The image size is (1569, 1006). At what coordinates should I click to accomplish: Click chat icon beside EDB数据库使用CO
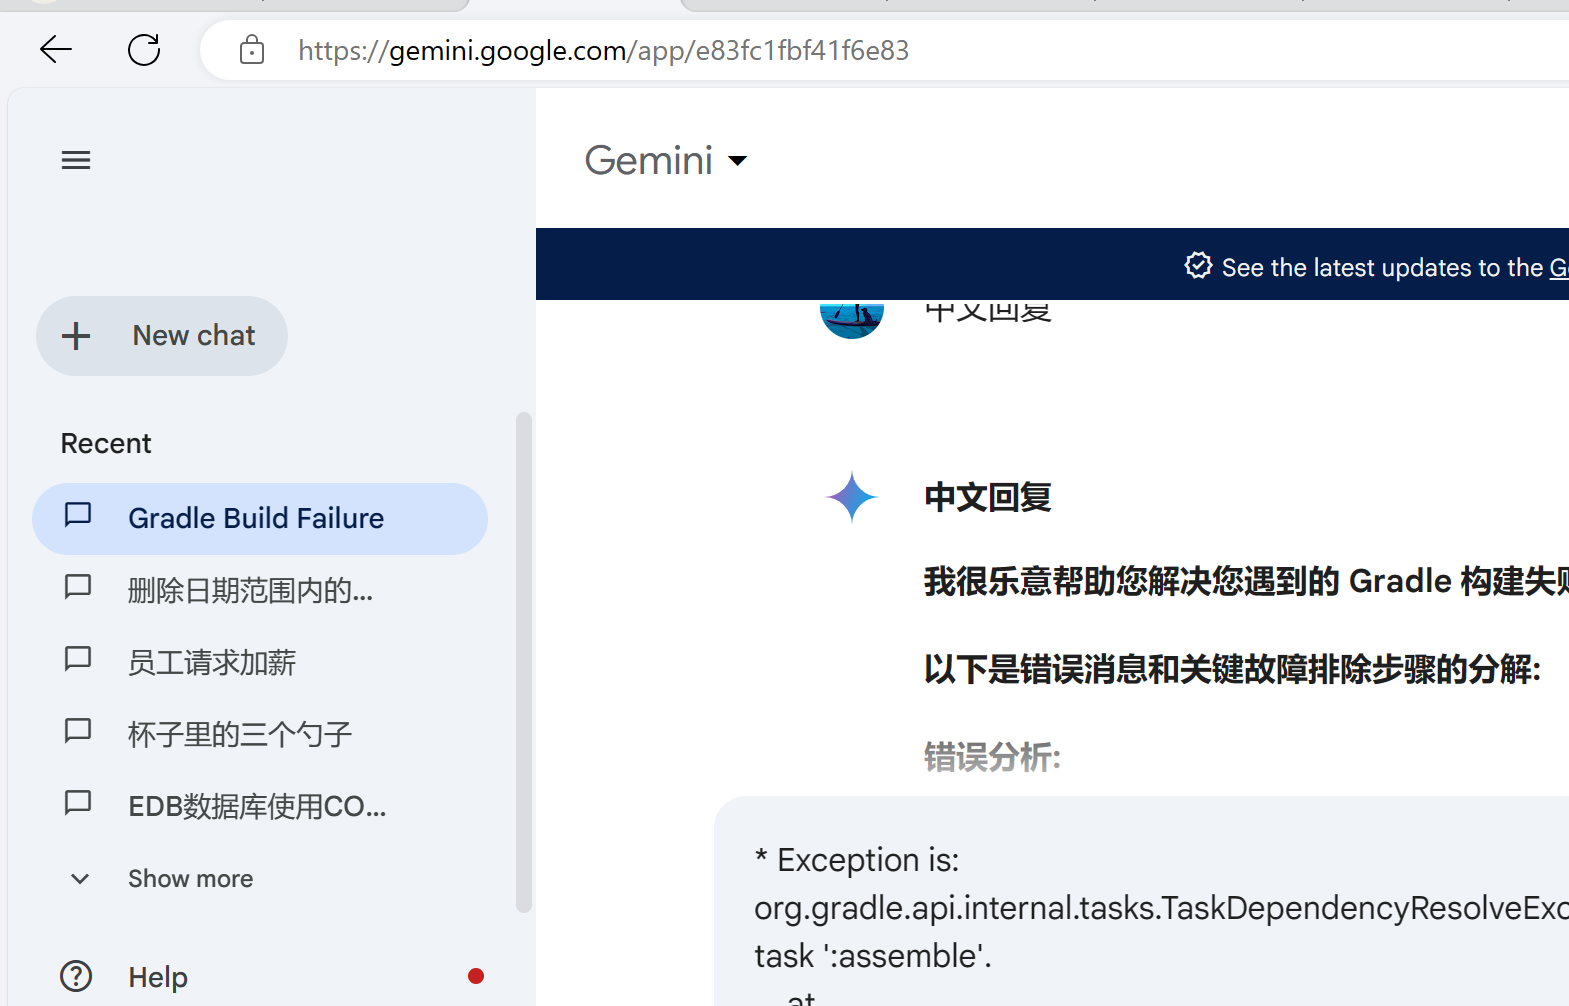pos(78,803)
